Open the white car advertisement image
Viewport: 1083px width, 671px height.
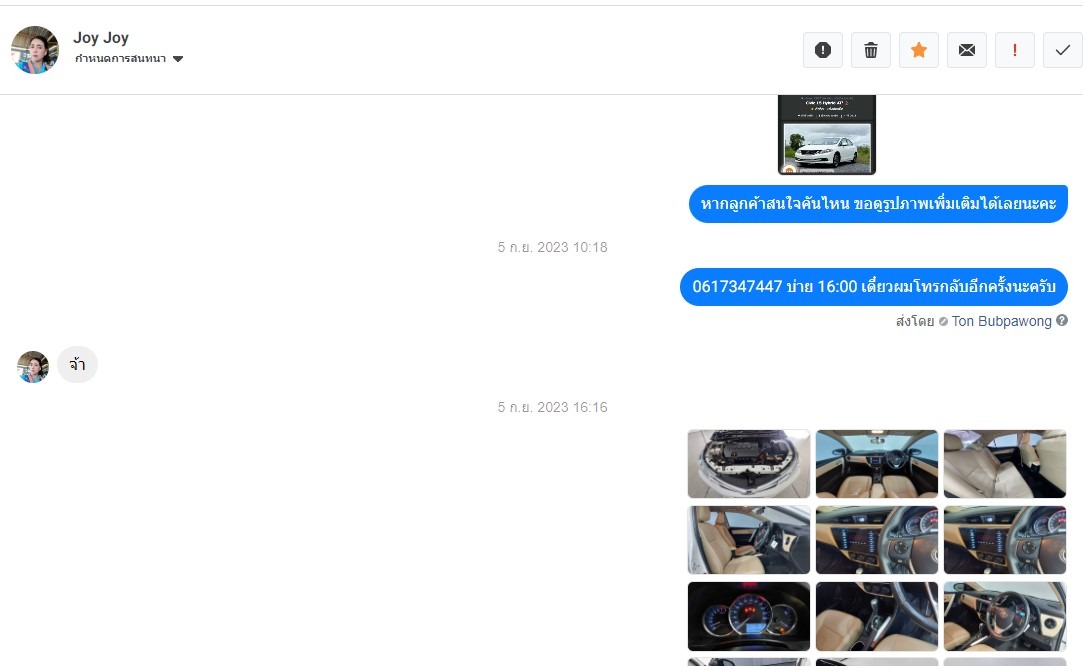(827, 135)
